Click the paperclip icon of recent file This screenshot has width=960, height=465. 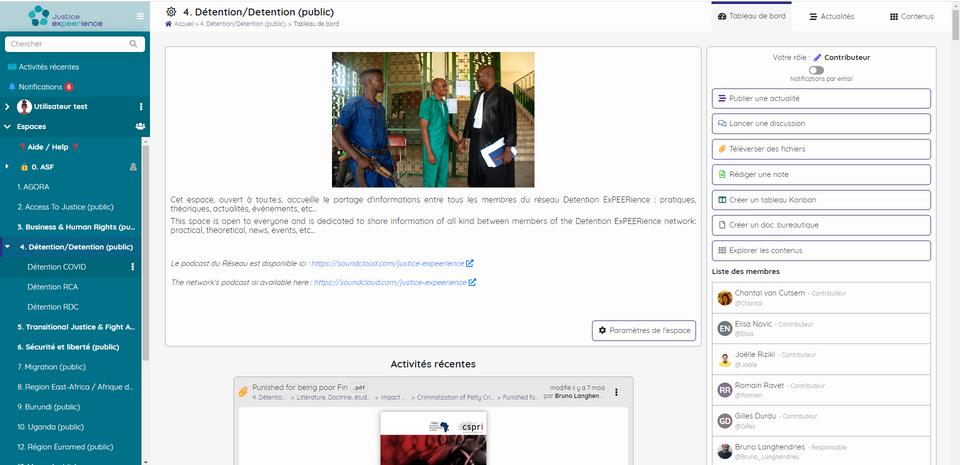point(243,392)
